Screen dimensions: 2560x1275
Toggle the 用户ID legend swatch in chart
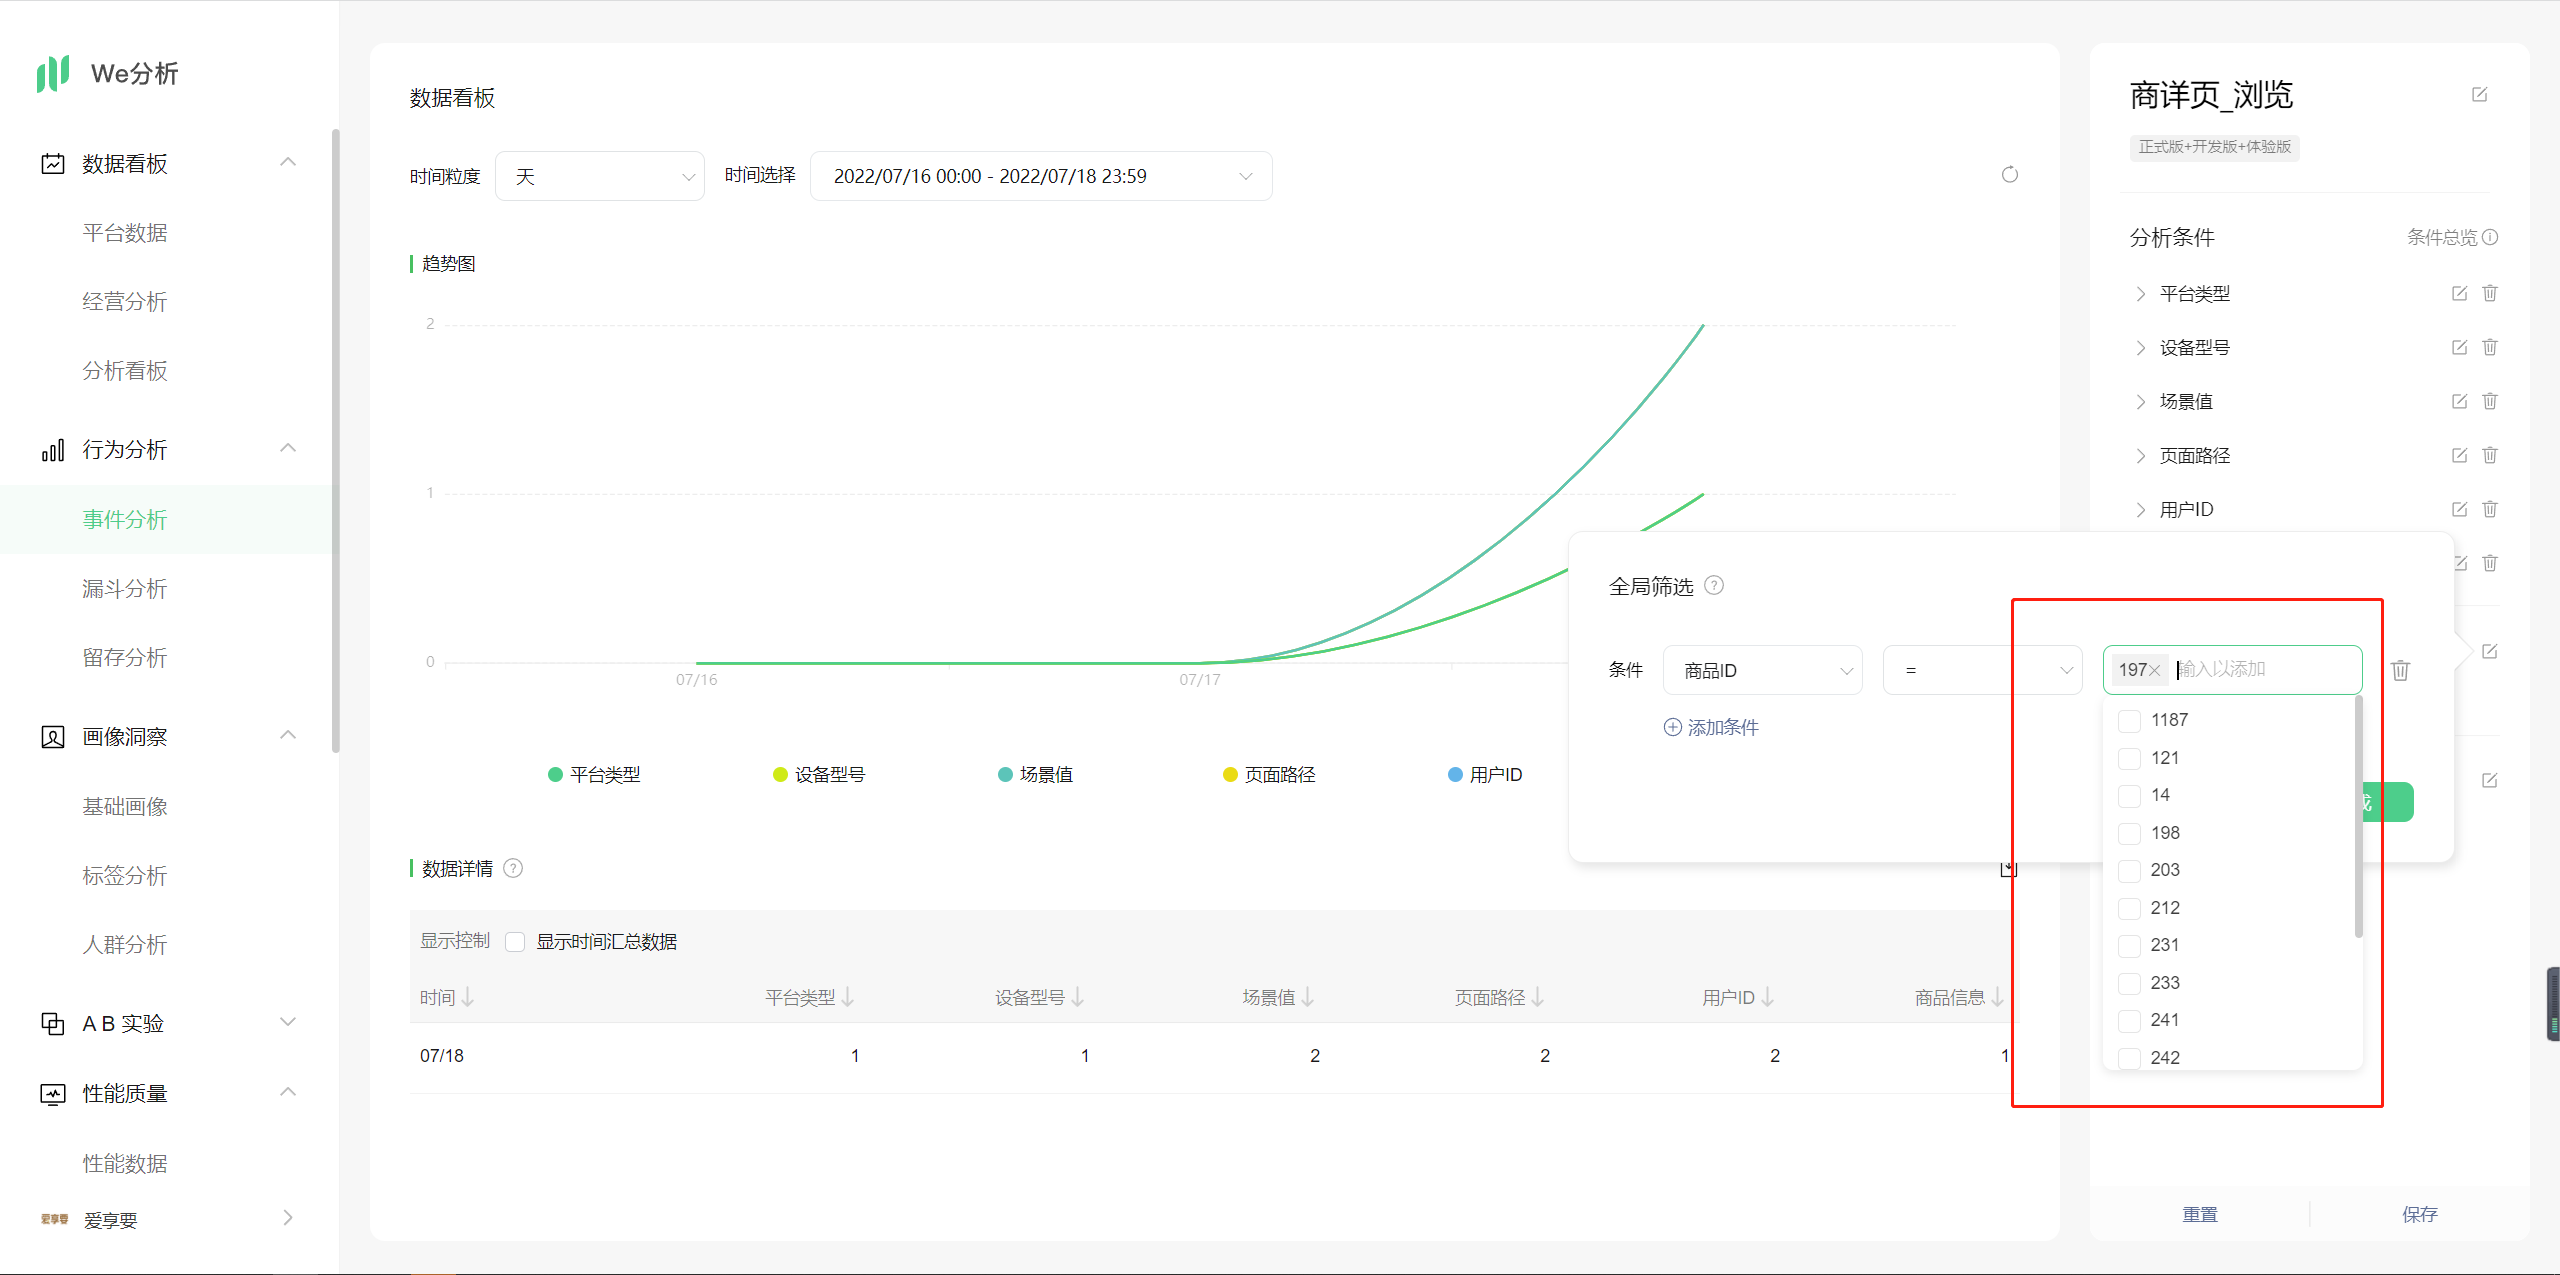click(x=1455, y=774)
